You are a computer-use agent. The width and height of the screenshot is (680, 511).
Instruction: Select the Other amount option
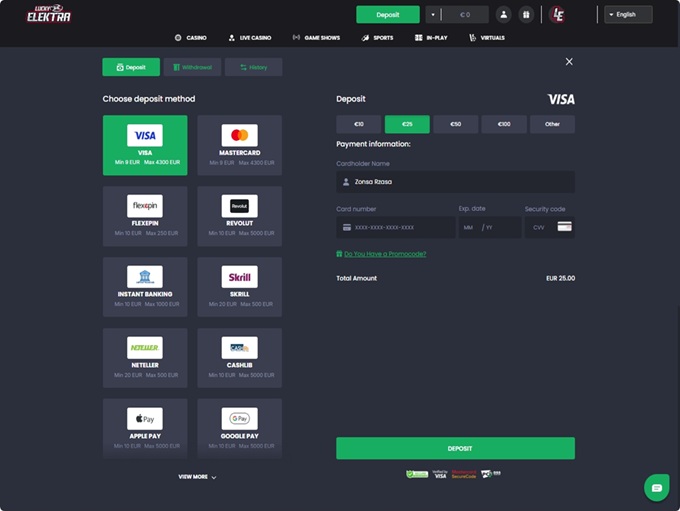[x=552, y=124]
